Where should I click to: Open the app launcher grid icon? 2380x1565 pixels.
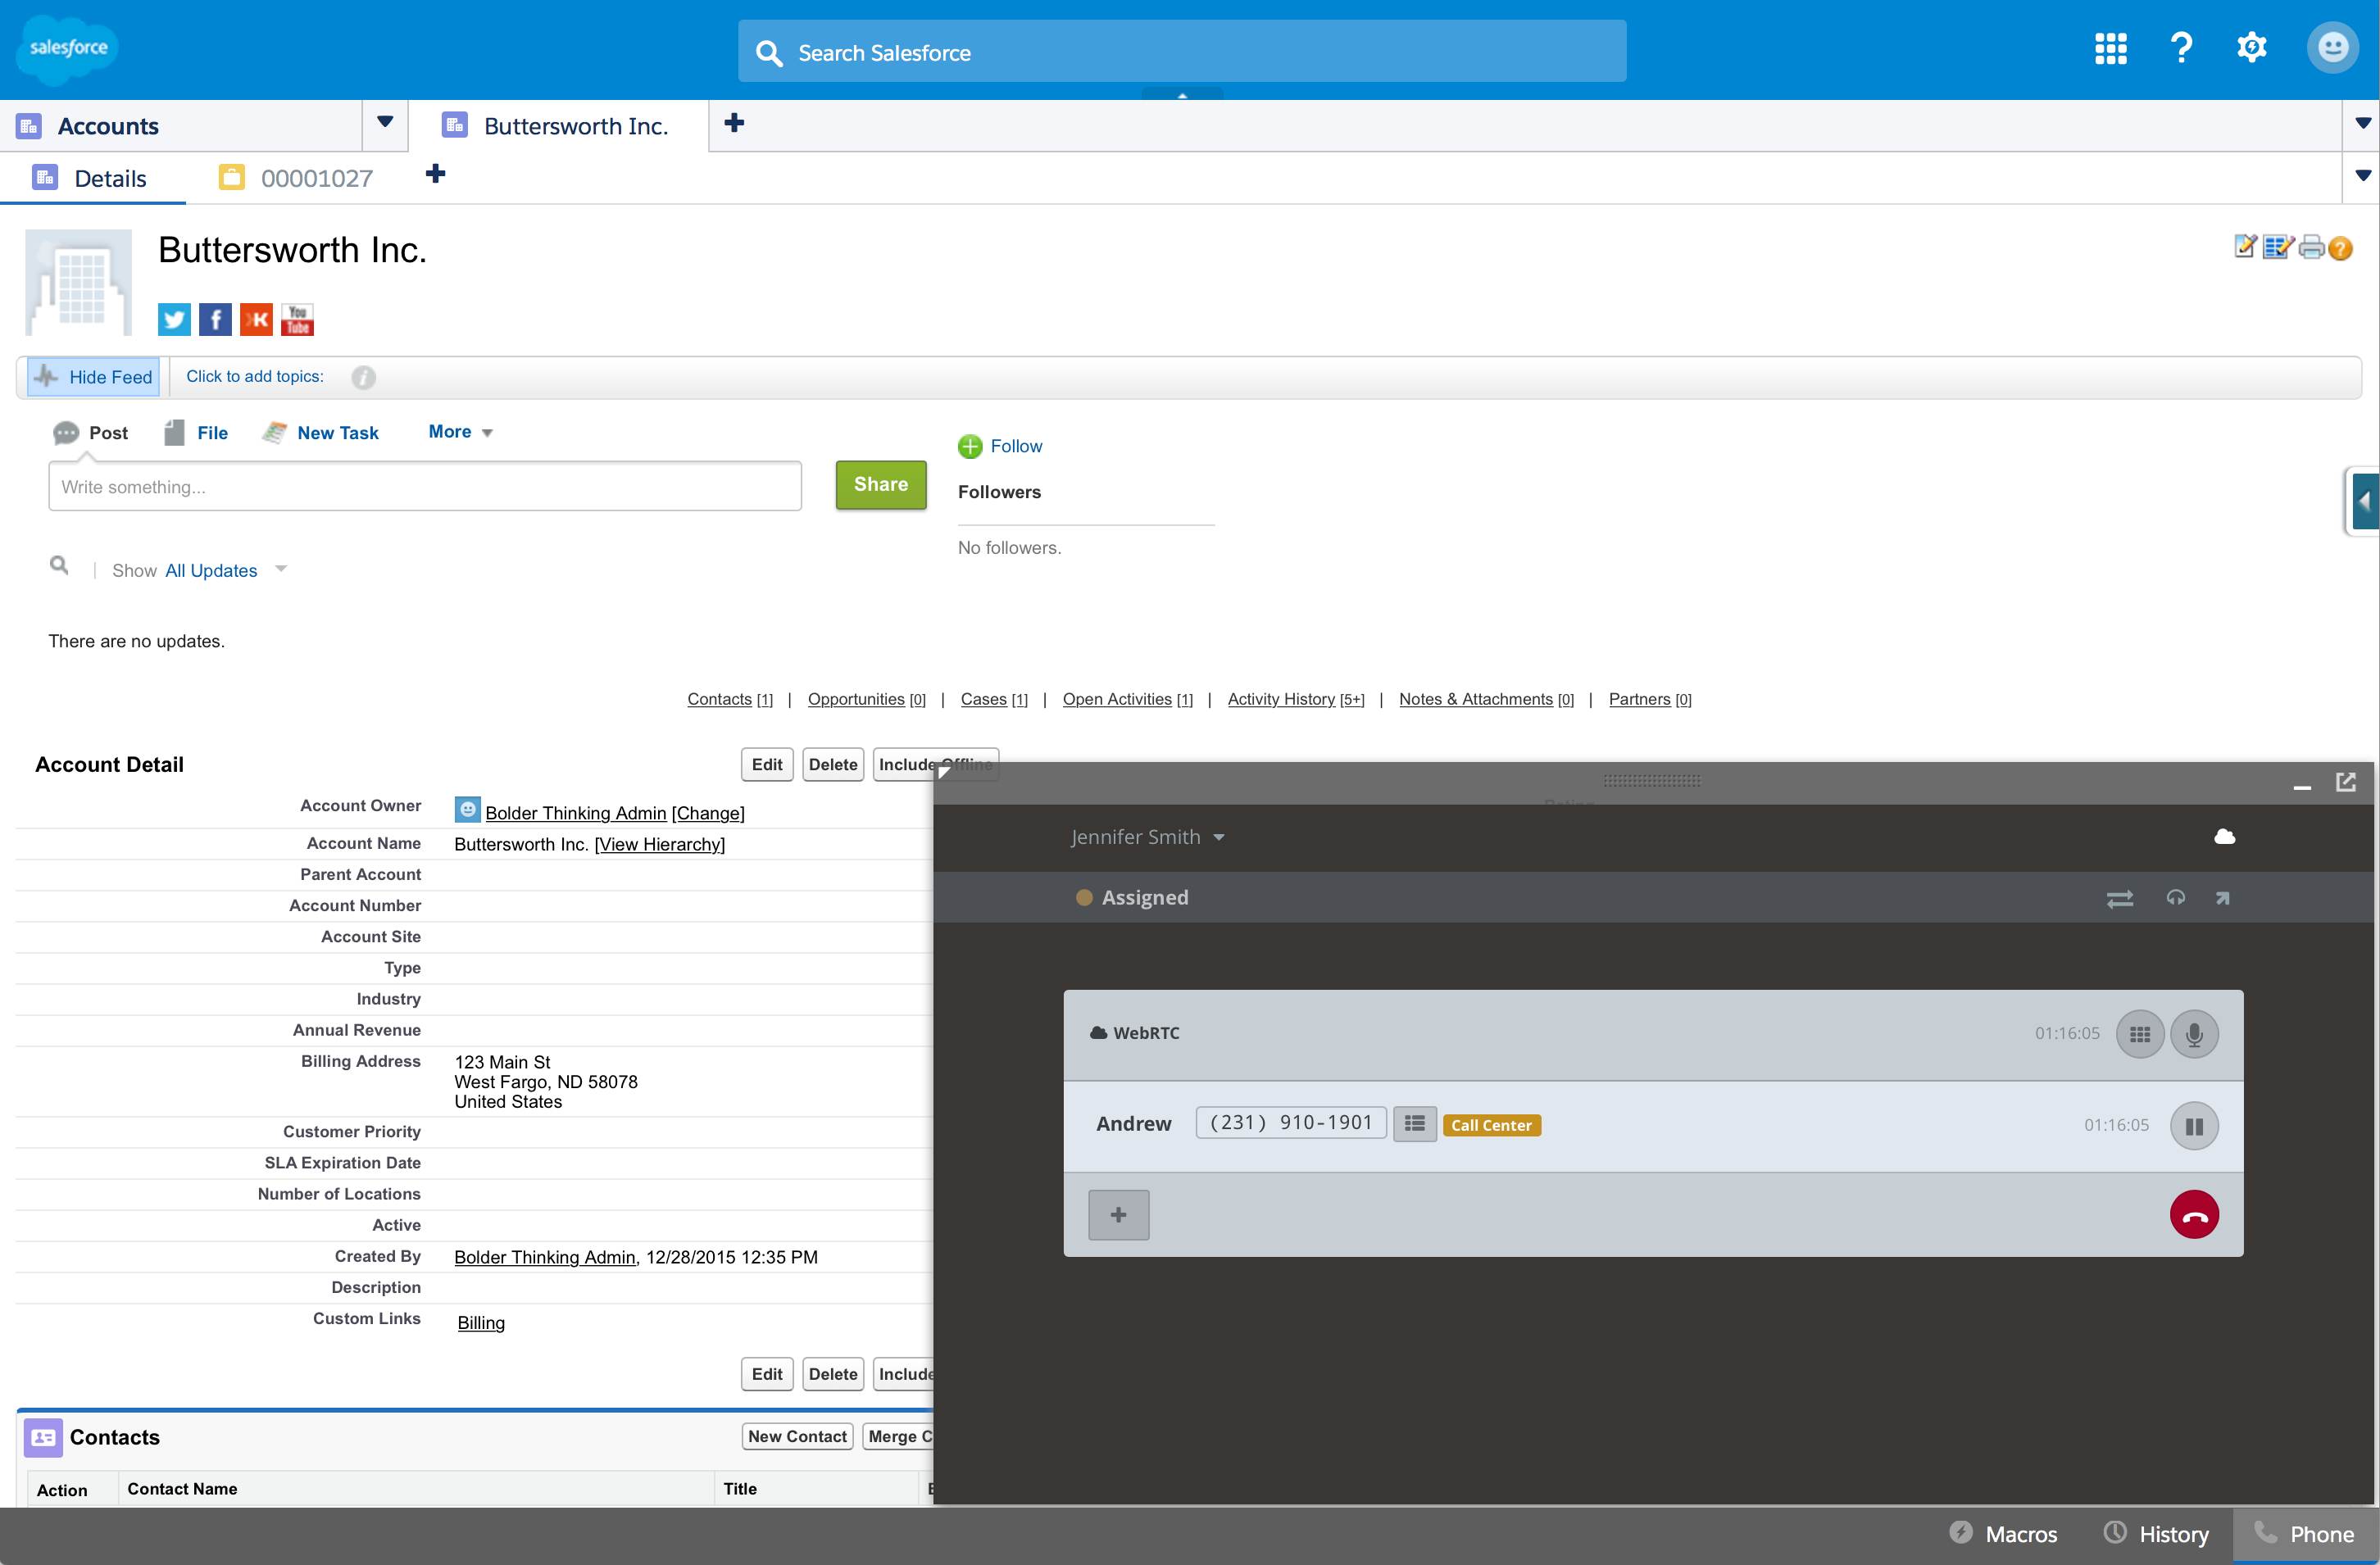point(2110,48)
